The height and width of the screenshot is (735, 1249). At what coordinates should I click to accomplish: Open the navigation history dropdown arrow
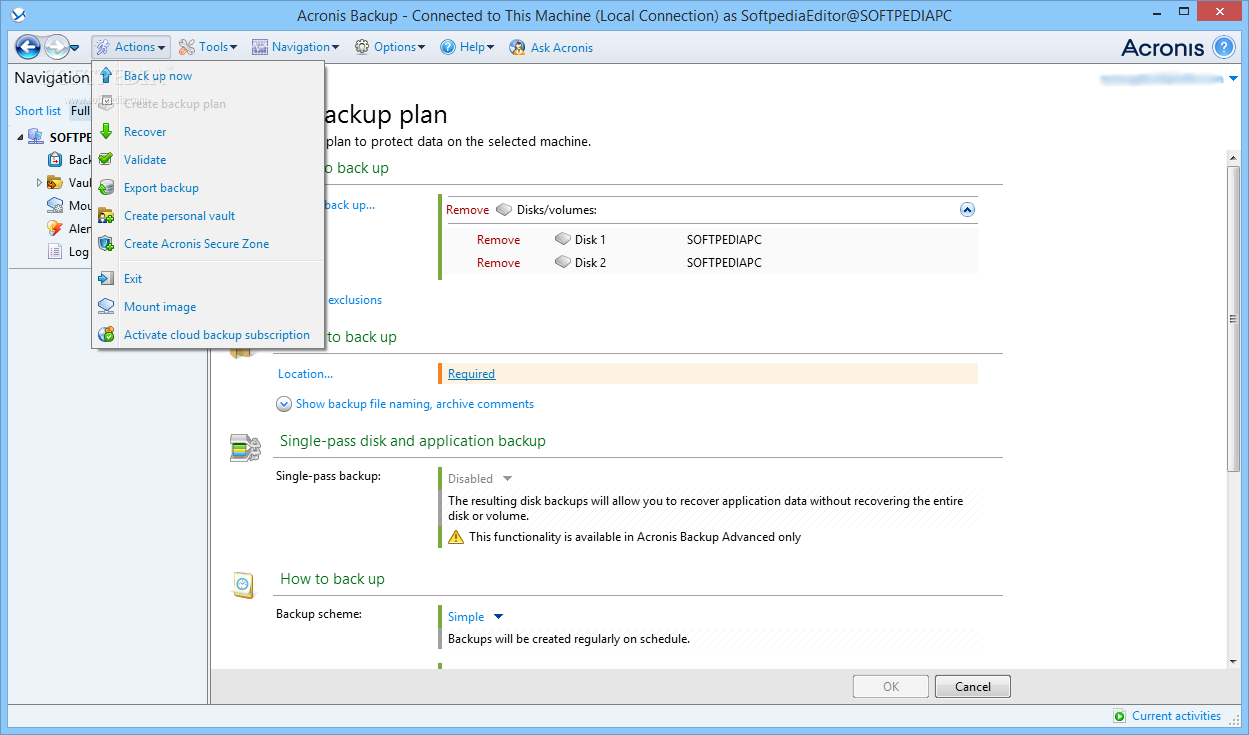tap(75, 47)
